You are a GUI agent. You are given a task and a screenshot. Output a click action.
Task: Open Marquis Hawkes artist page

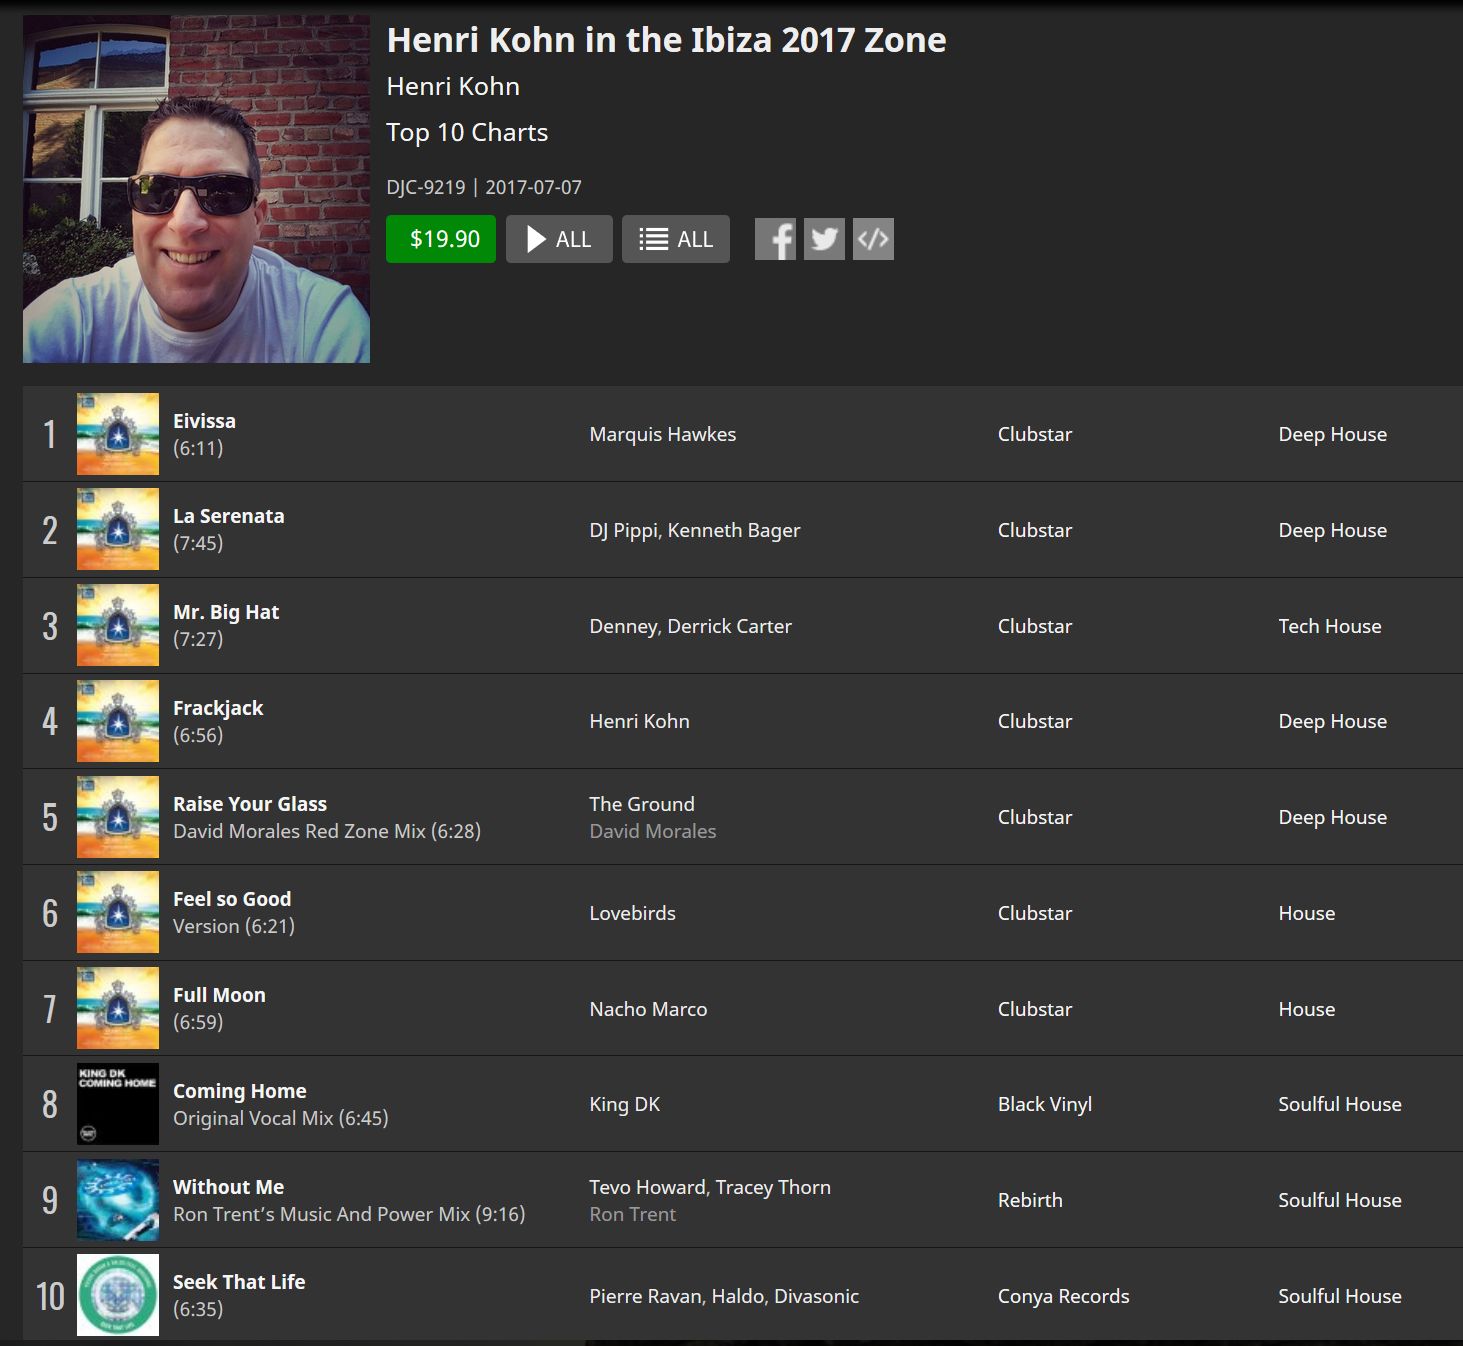click(x=662, y=434)
